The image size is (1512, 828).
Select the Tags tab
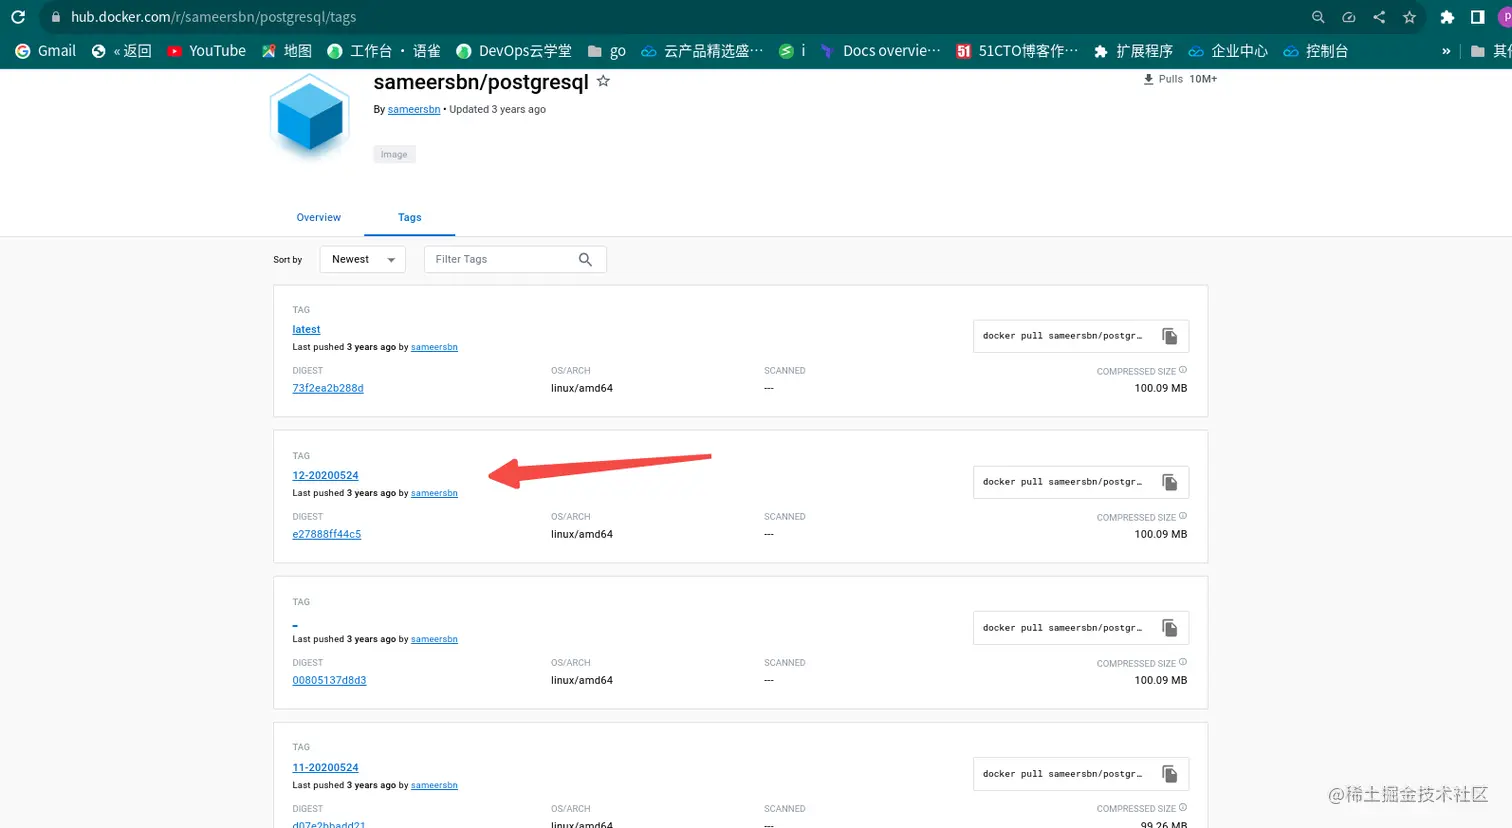coord(409,217)
